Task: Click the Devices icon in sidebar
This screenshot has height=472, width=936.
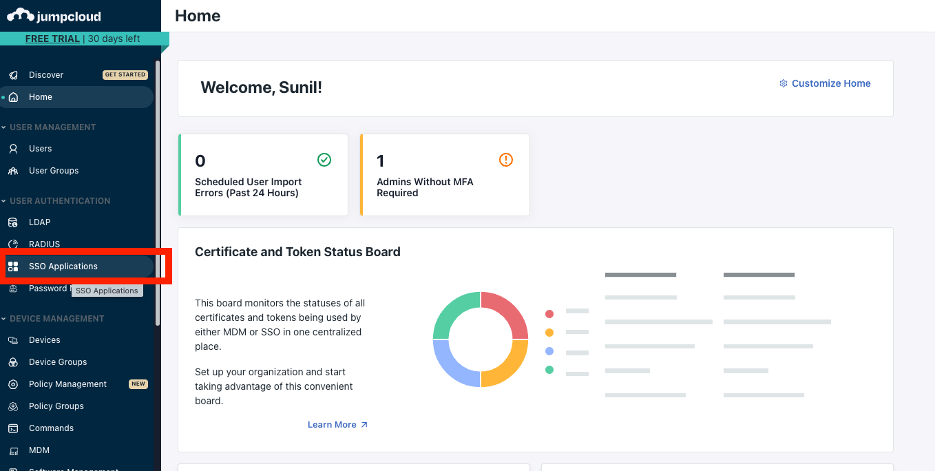Action: 13,340
